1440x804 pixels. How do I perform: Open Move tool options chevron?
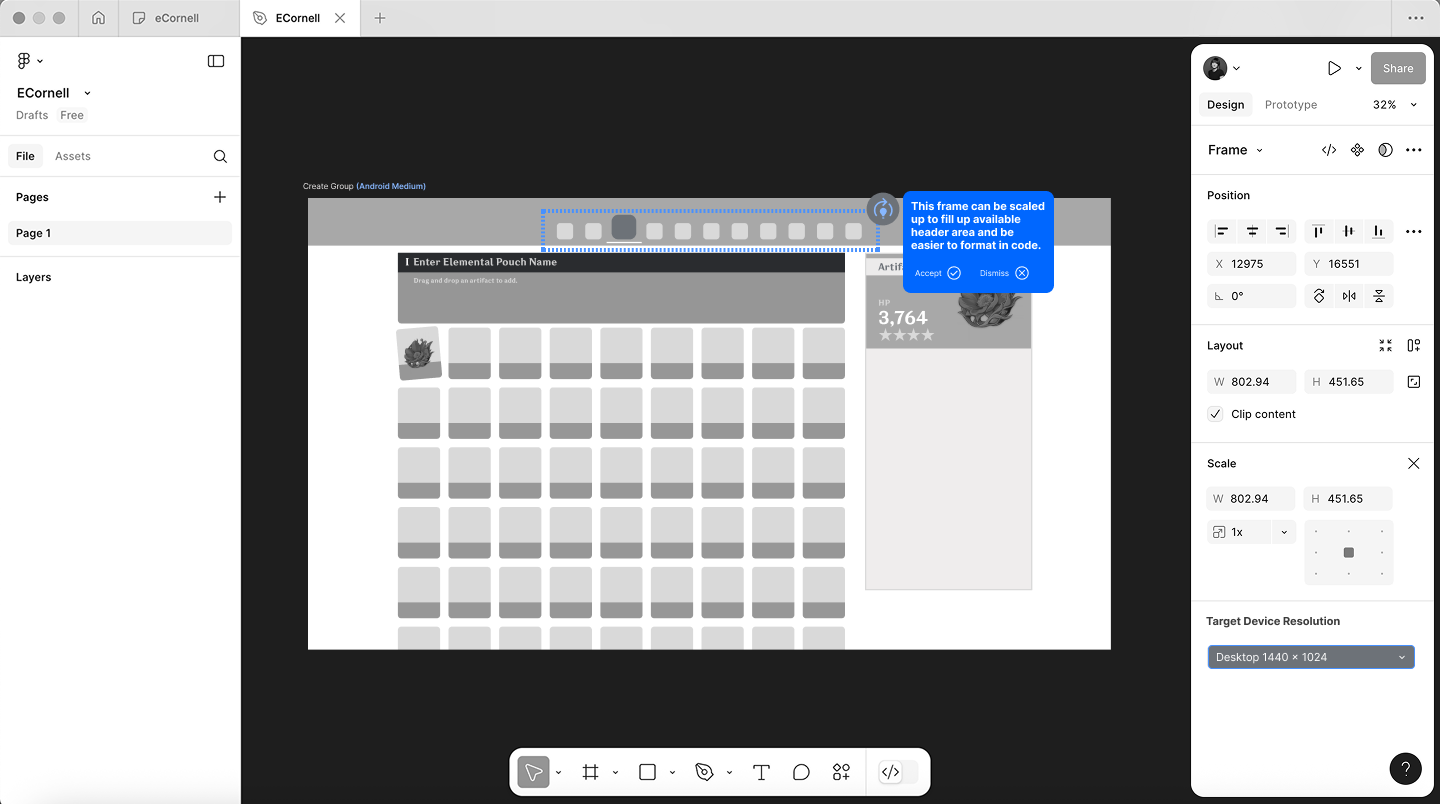[558, 772]
